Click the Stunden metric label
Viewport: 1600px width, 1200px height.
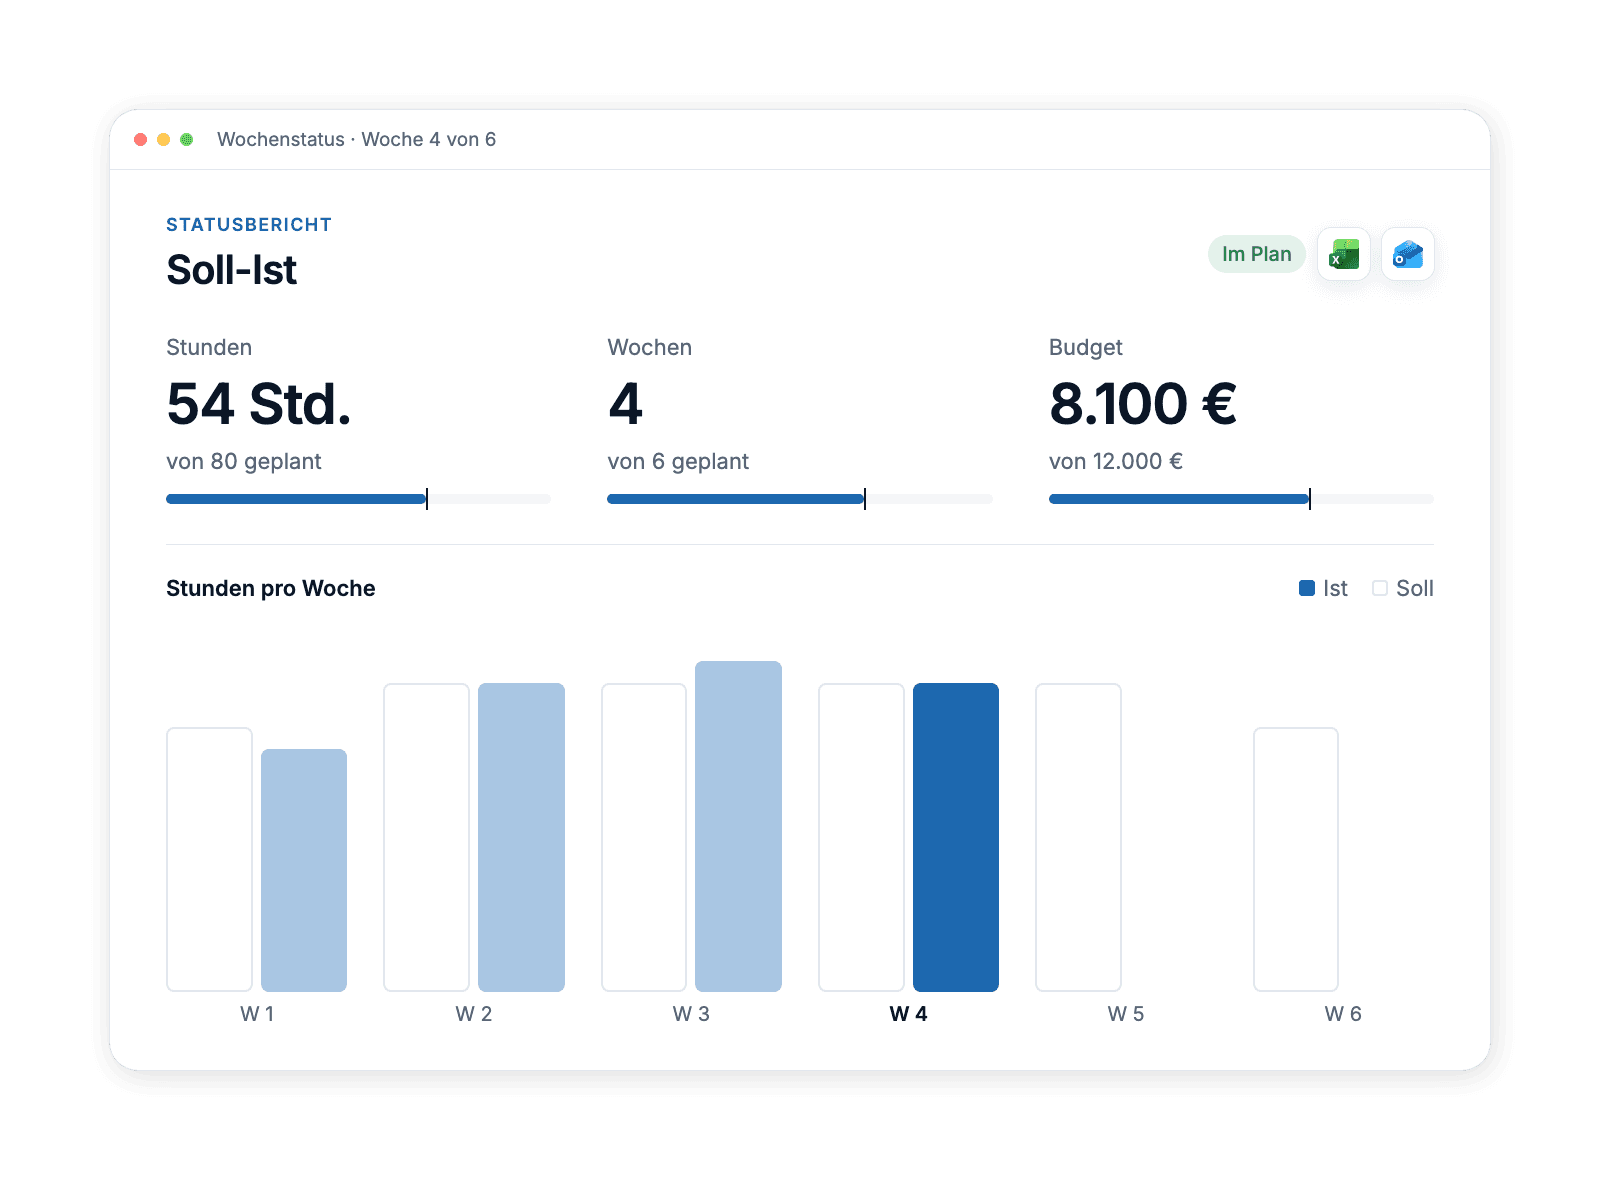(209, 347)
